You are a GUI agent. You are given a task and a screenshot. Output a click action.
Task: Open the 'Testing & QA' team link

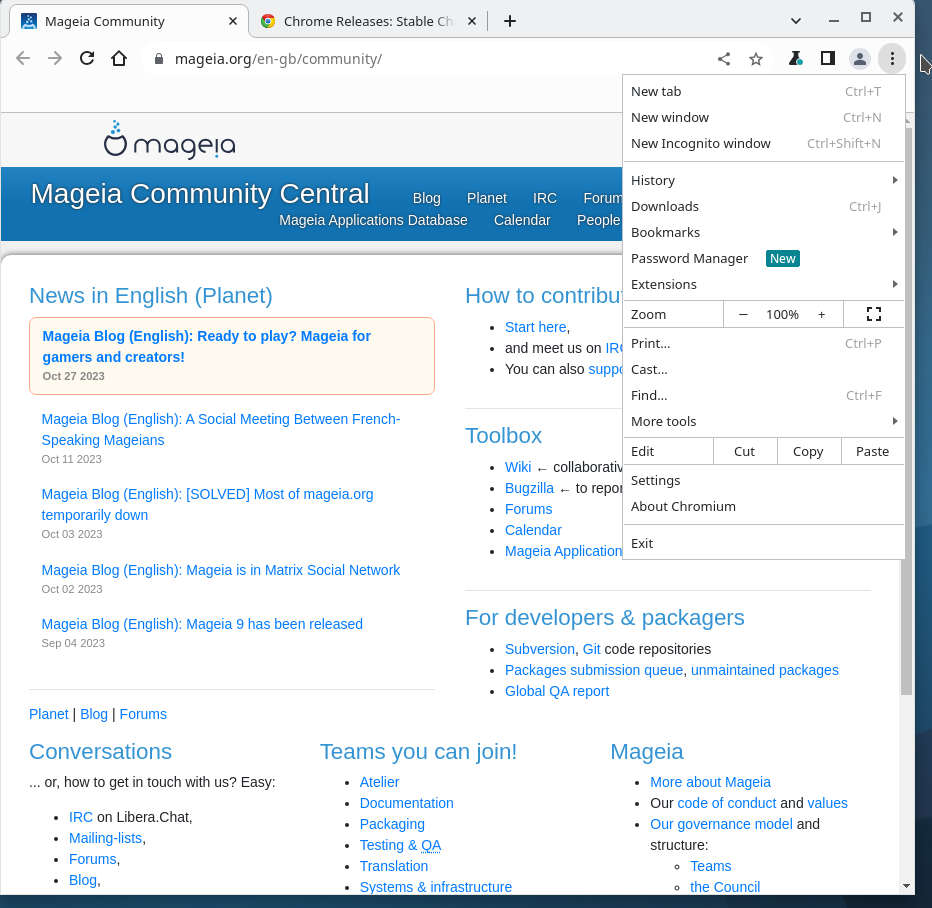pos(400,846)
